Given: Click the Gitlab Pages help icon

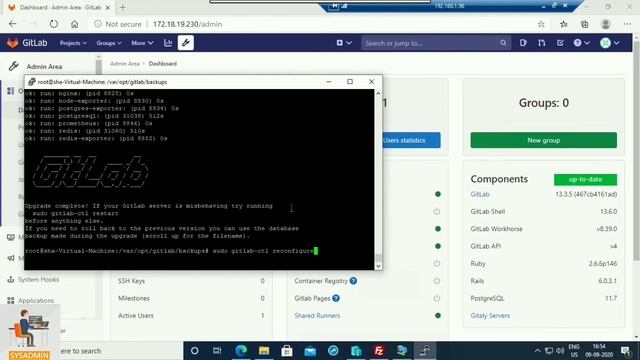Looking at the screenshot, I should pyautogui.click(x=336, y=298).
